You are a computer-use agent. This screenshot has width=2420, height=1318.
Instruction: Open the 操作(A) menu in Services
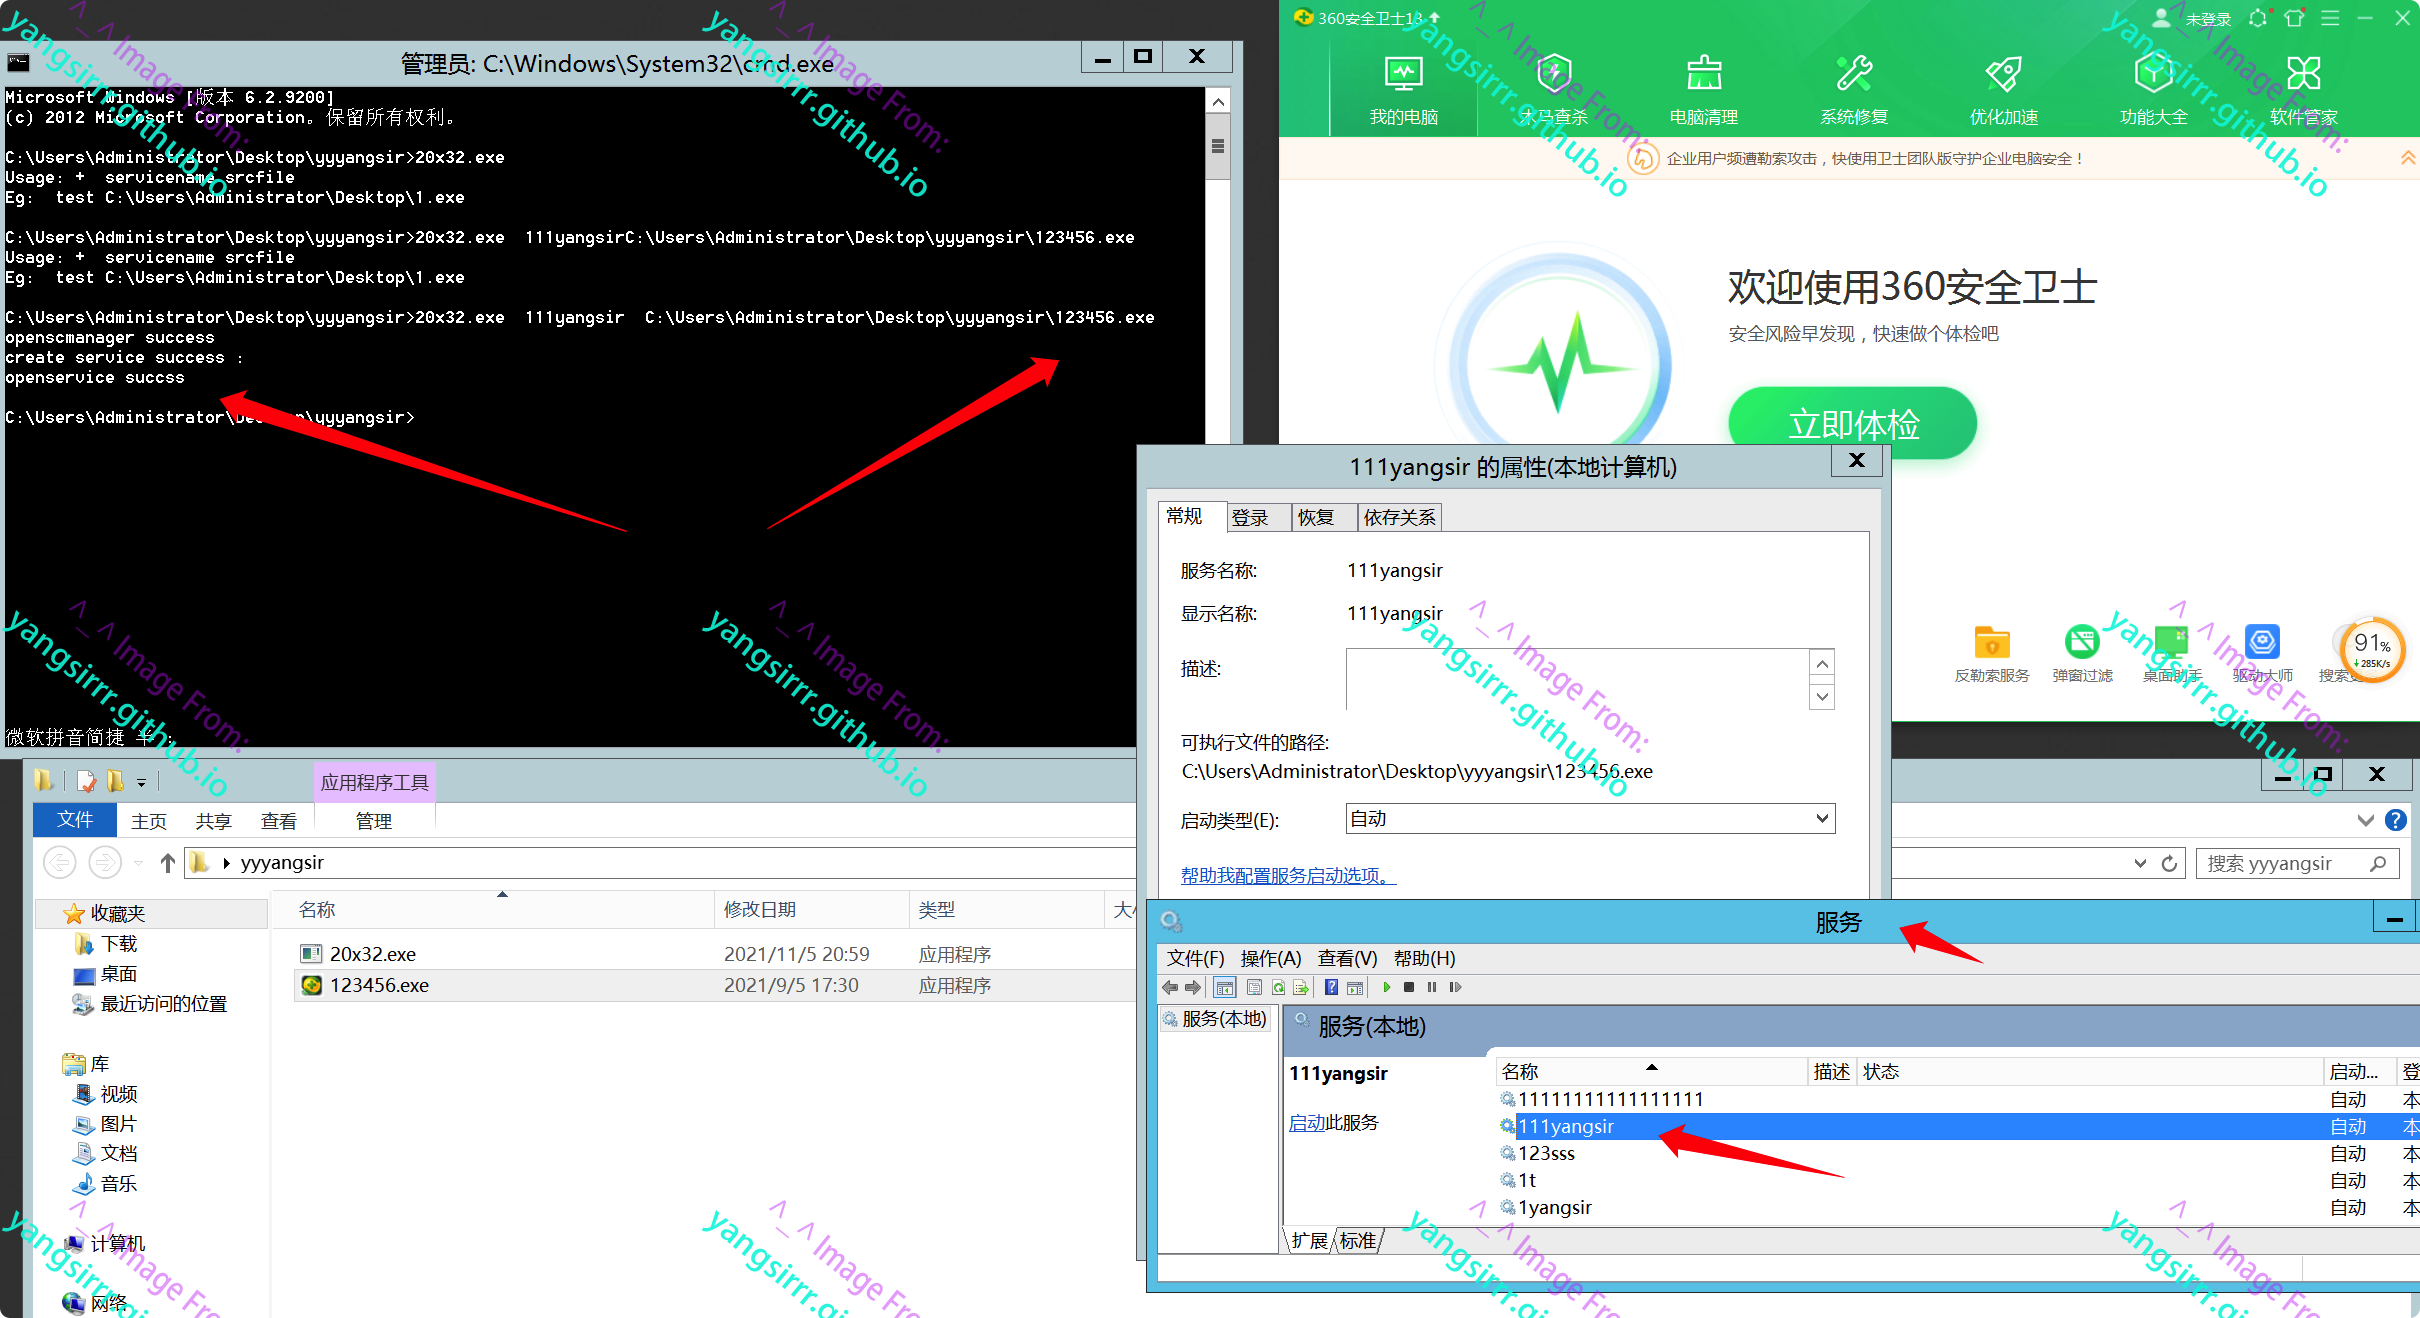click(1270, 958)
